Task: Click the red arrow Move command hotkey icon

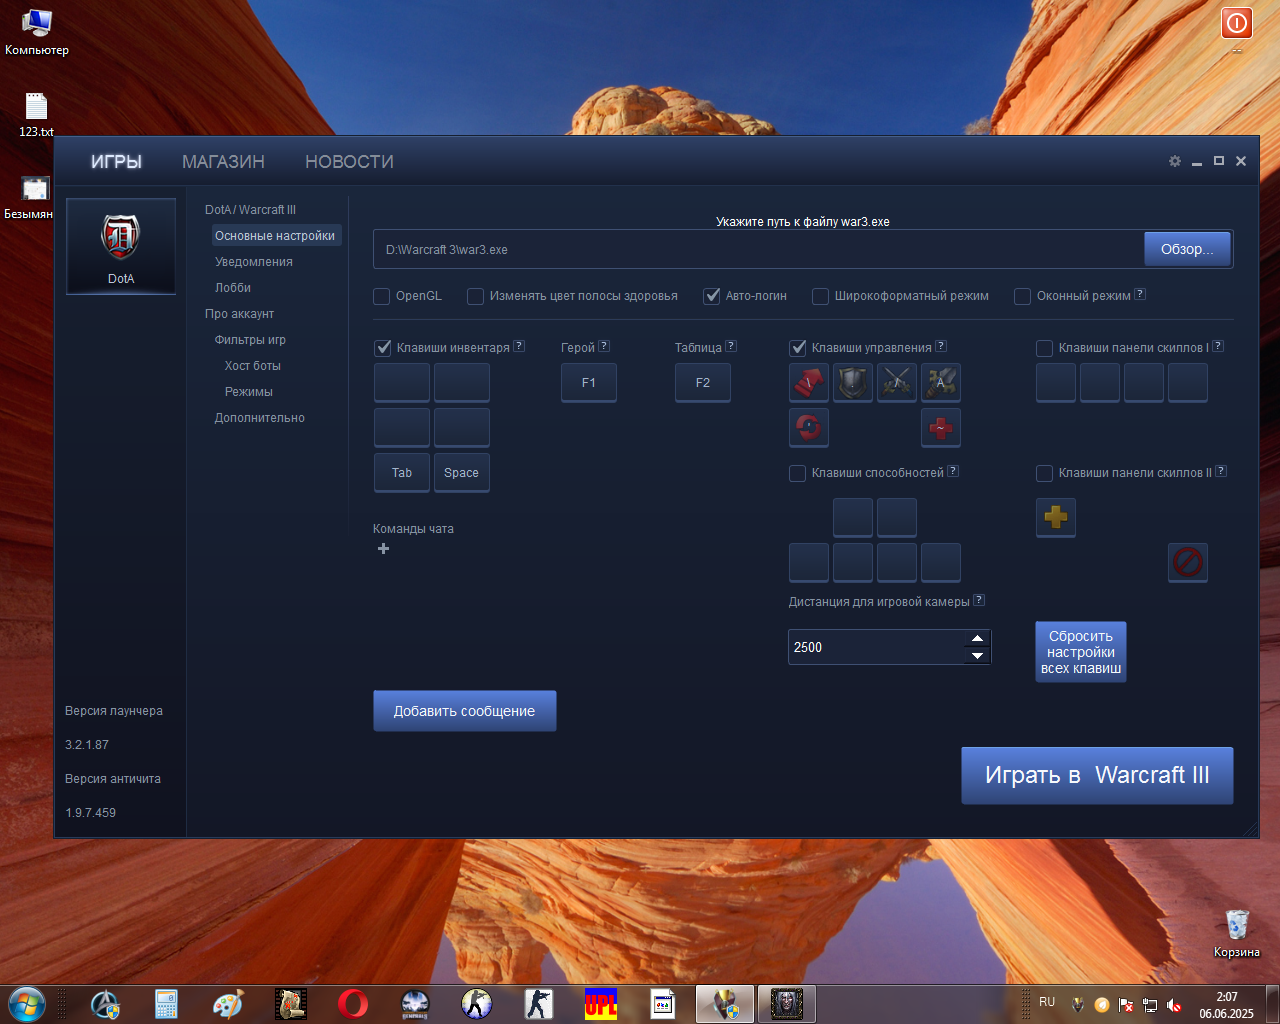Action: pyautogui.click(x=809, y=382)
